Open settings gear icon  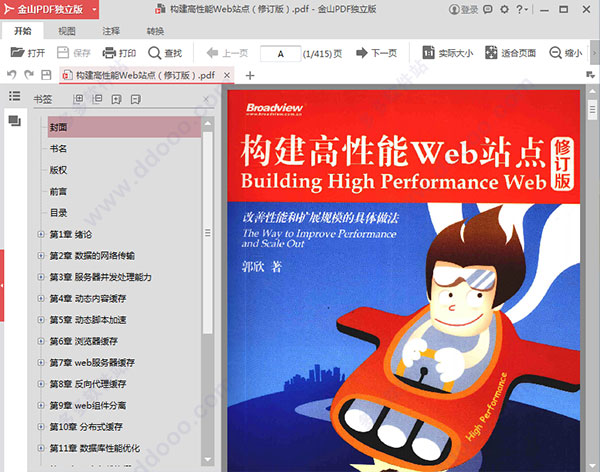(x=504, y=9)
